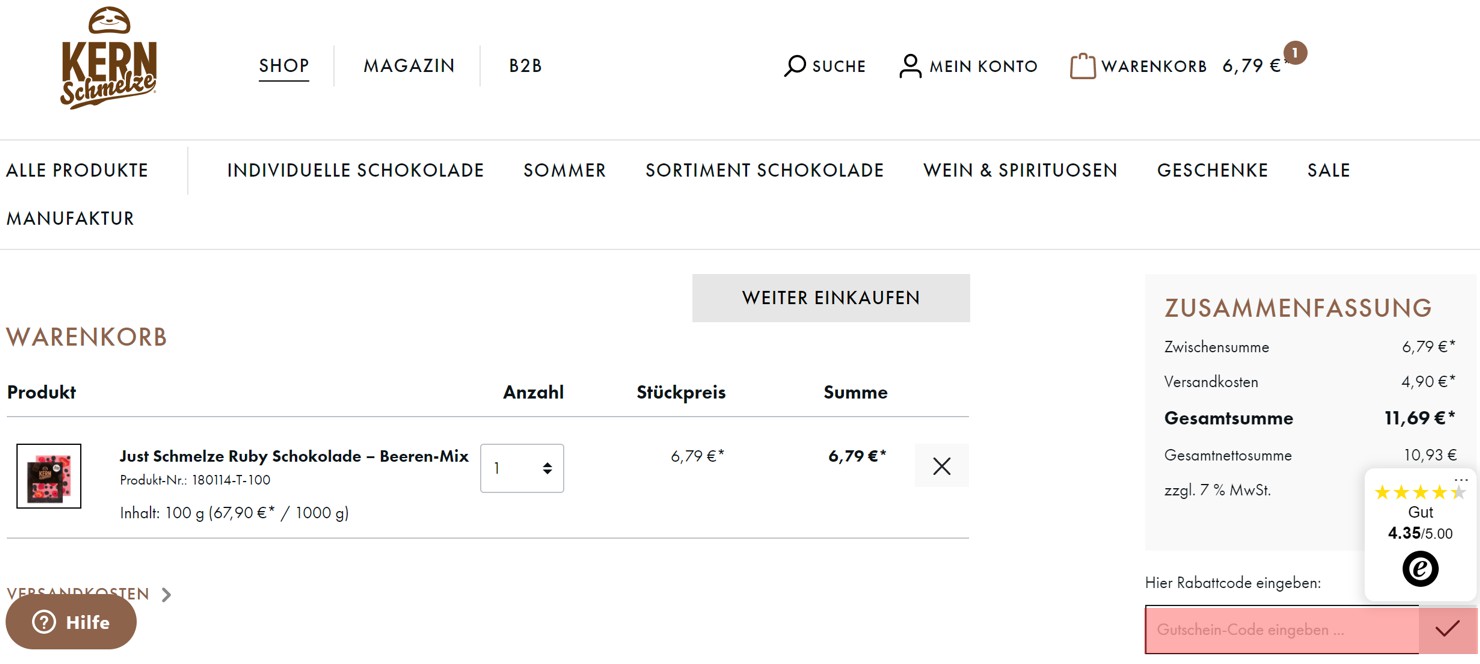Click the rating score 4.35/5.00
The width and height of the screenshot is (1480, 664).
1420,534
